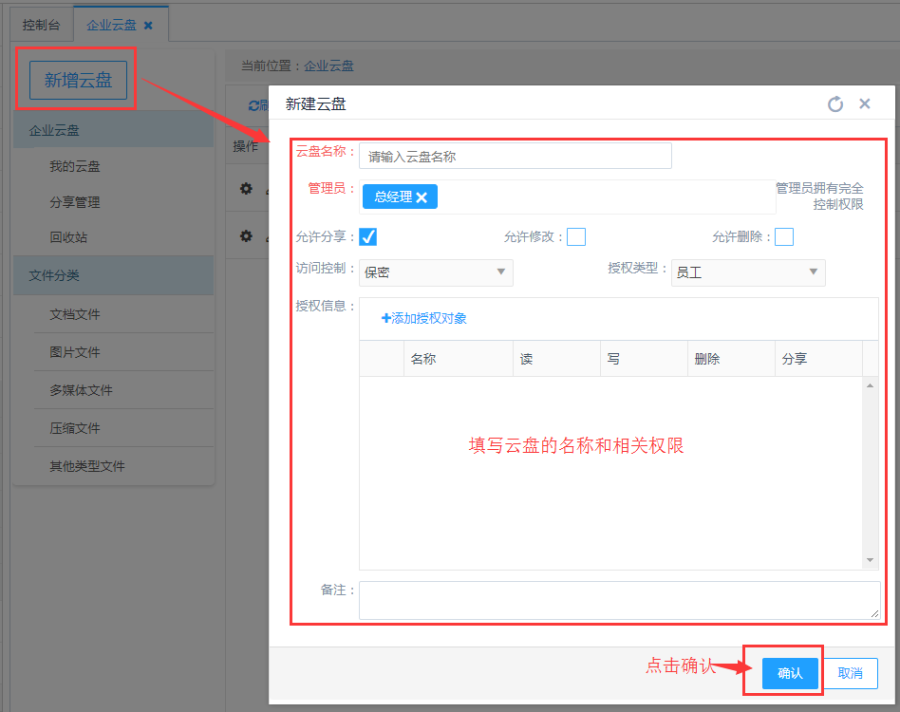900x712 pixels.
Task: Open 回收站 in the sidebar
Action: (68, 238)
